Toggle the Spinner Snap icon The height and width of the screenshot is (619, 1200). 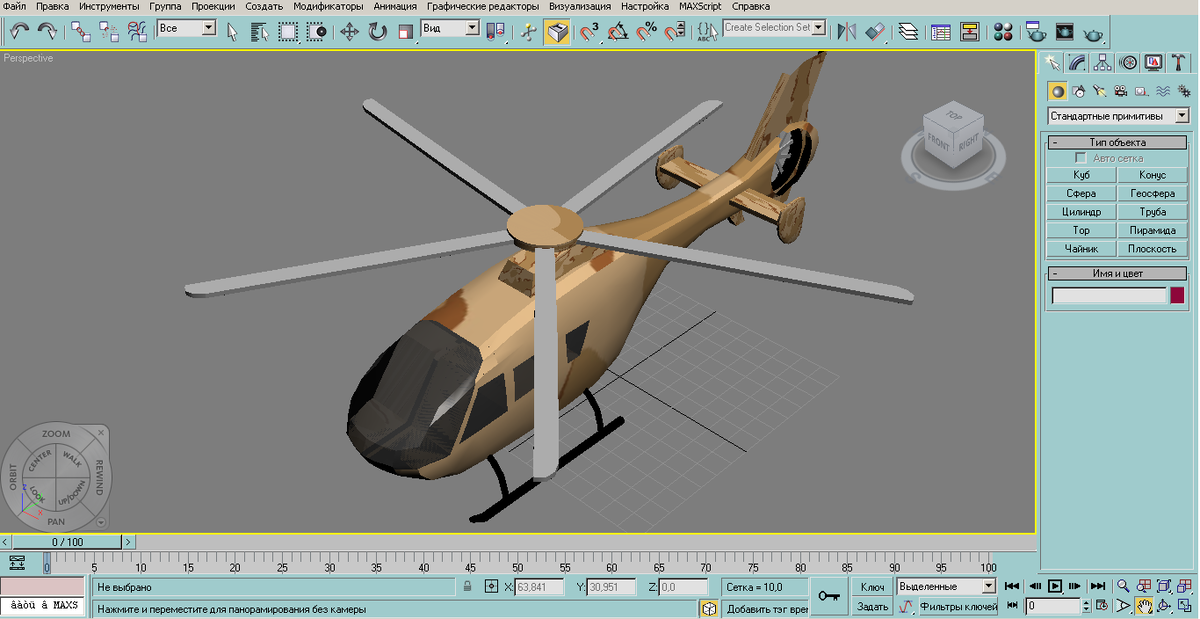tap(675, 31)
